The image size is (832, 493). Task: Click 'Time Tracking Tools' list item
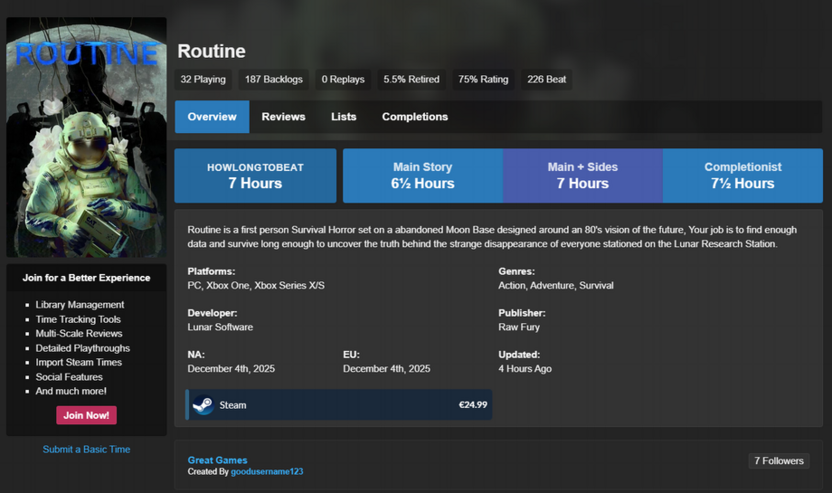coord(78,319)
